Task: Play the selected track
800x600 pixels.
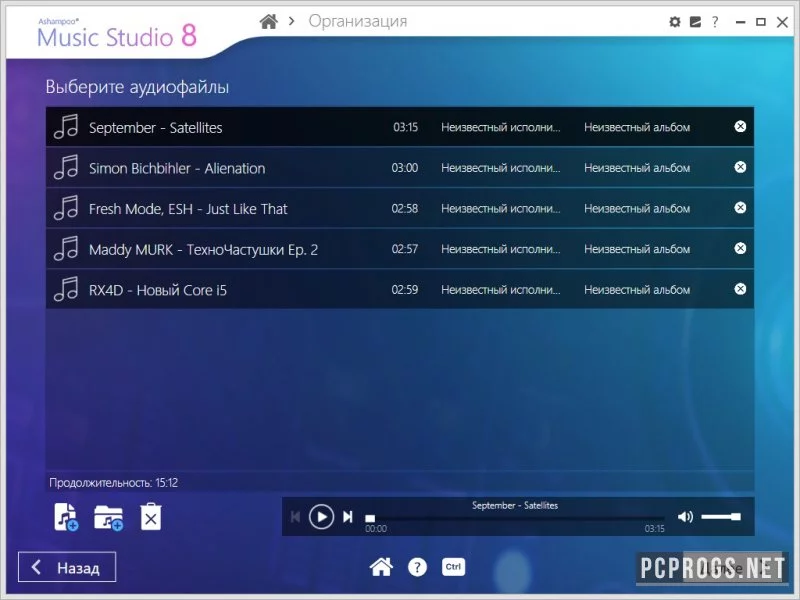Action: pyautogui.click(x=321, y=517)
